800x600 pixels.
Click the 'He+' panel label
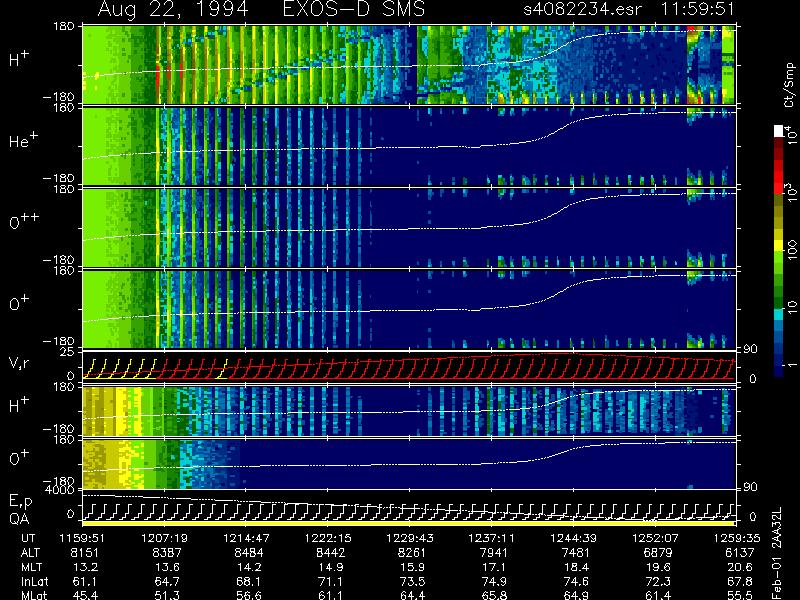coord(23,140)
